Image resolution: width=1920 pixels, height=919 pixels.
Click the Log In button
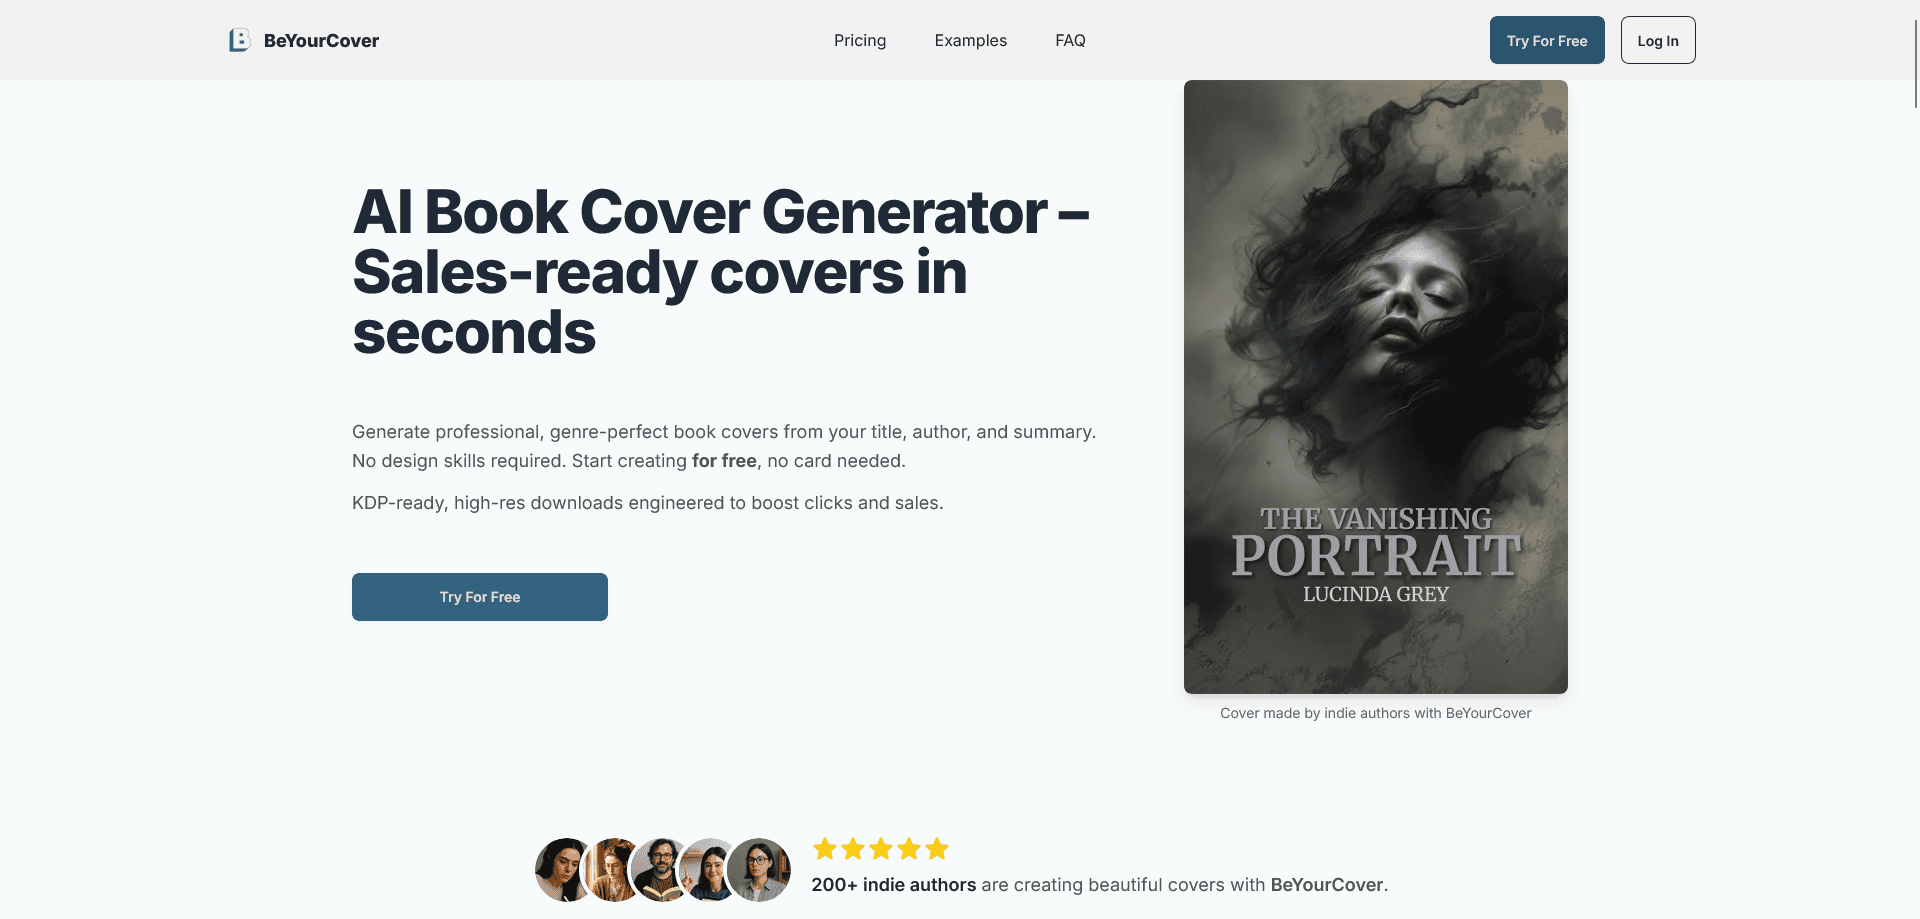pyautogui.click(x=1658, y=40)
